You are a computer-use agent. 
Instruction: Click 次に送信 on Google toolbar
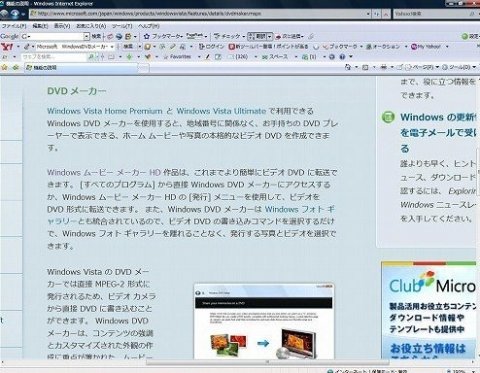click(289, 36)
